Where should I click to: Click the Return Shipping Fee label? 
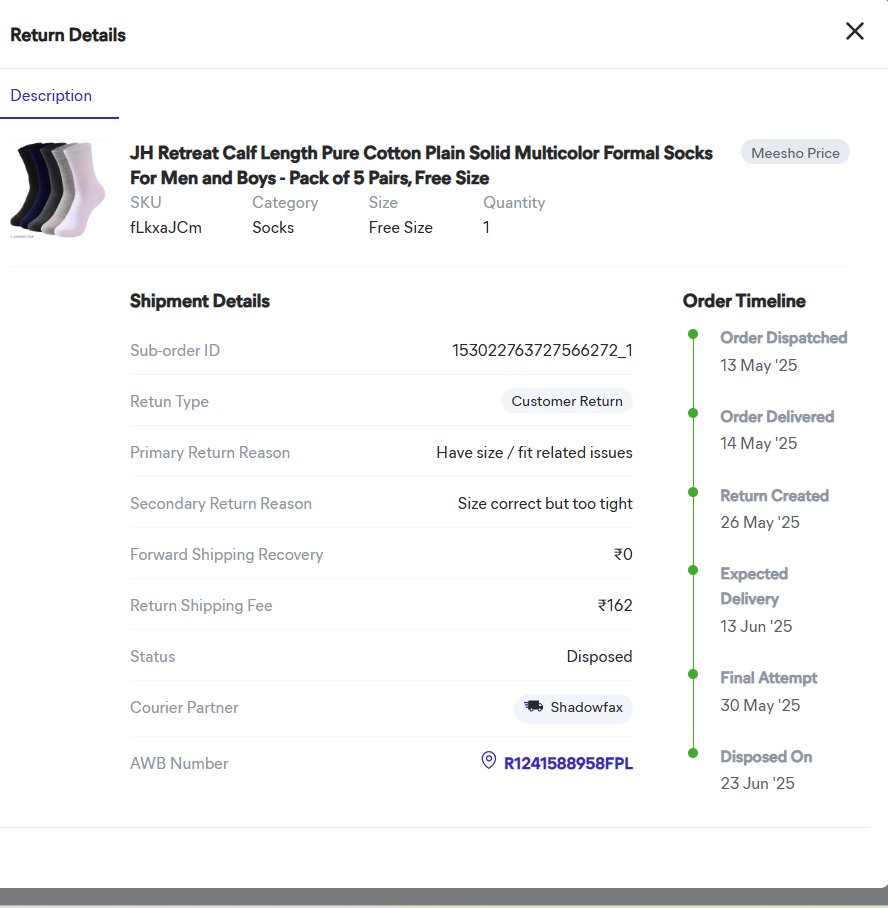click(201, 605)
